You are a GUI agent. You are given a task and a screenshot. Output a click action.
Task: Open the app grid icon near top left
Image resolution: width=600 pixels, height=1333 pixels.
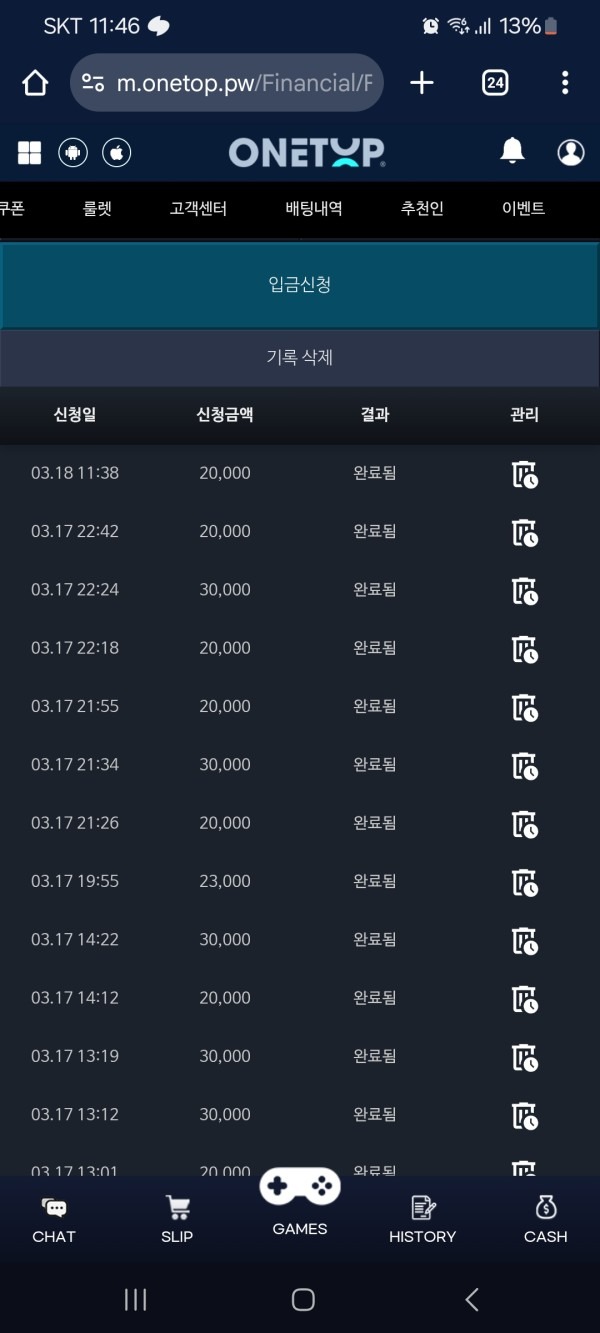29,152
